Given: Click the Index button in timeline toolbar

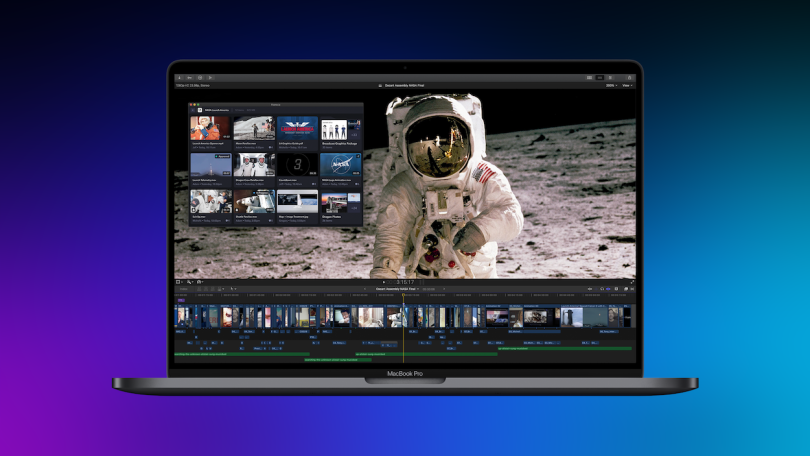Looking at the screenshot, I should pyautogui.click(x=181, y=289).
